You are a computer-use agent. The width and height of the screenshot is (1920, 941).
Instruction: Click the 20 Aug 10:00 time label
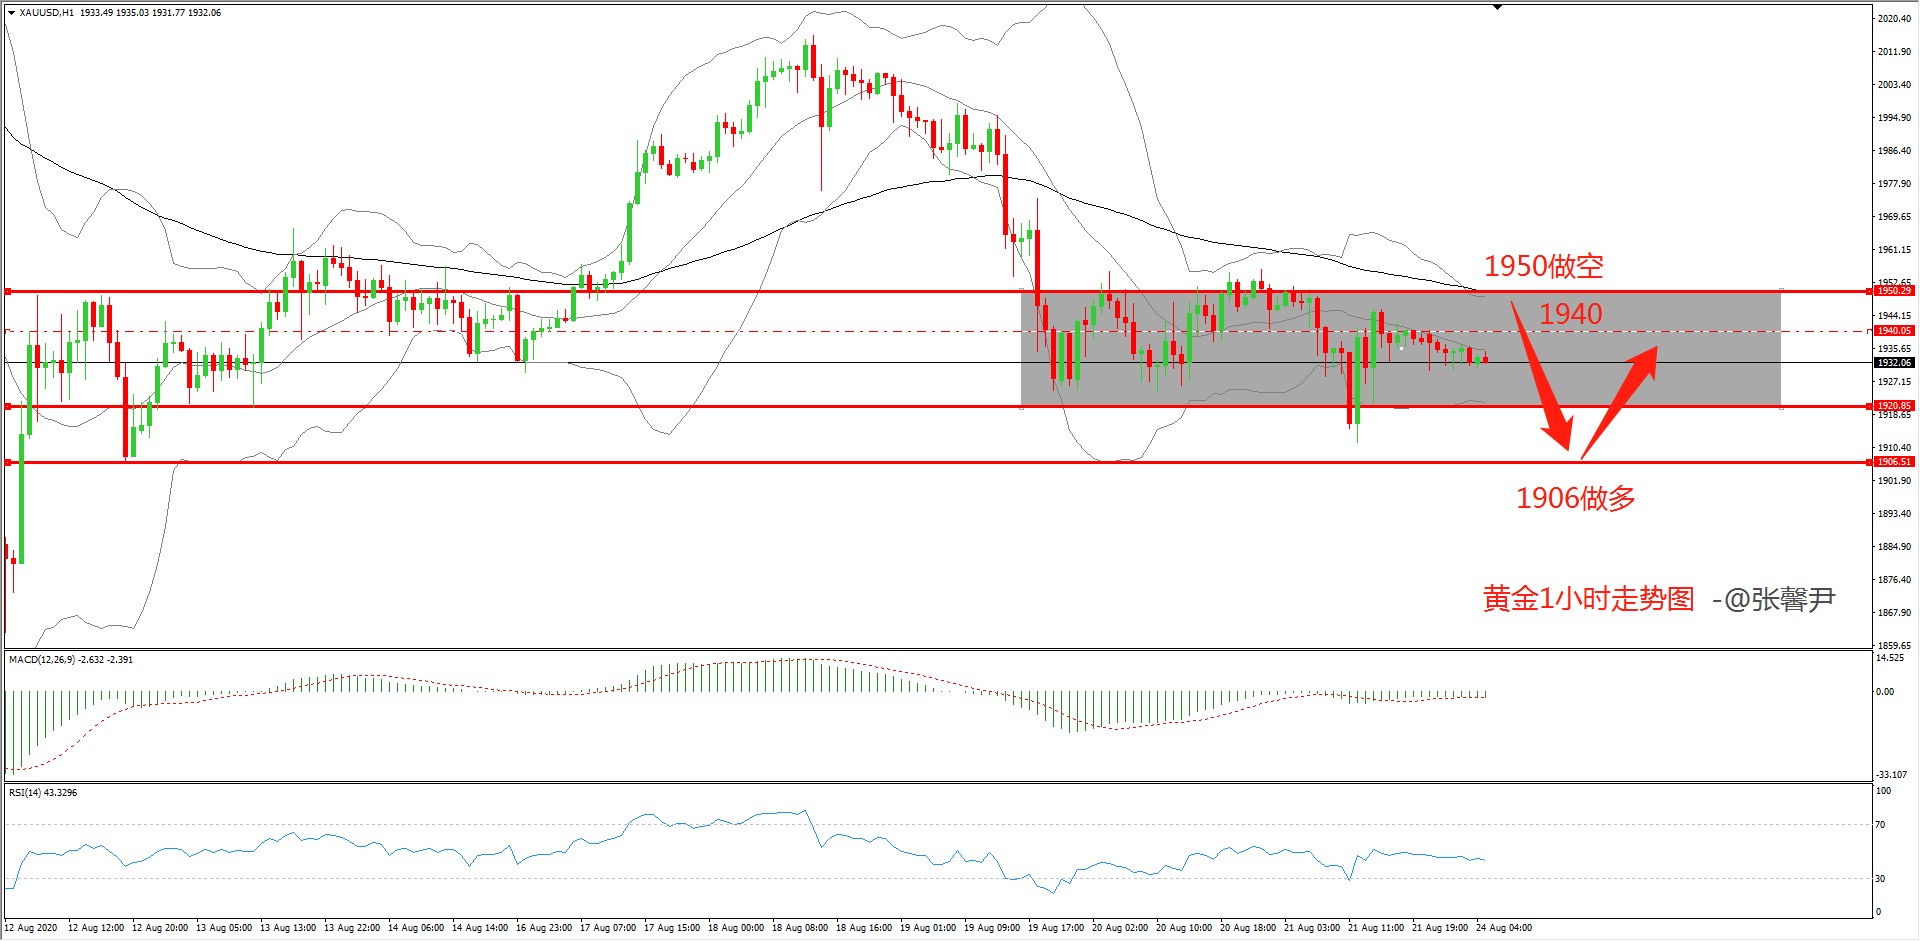pos(1184,928)
